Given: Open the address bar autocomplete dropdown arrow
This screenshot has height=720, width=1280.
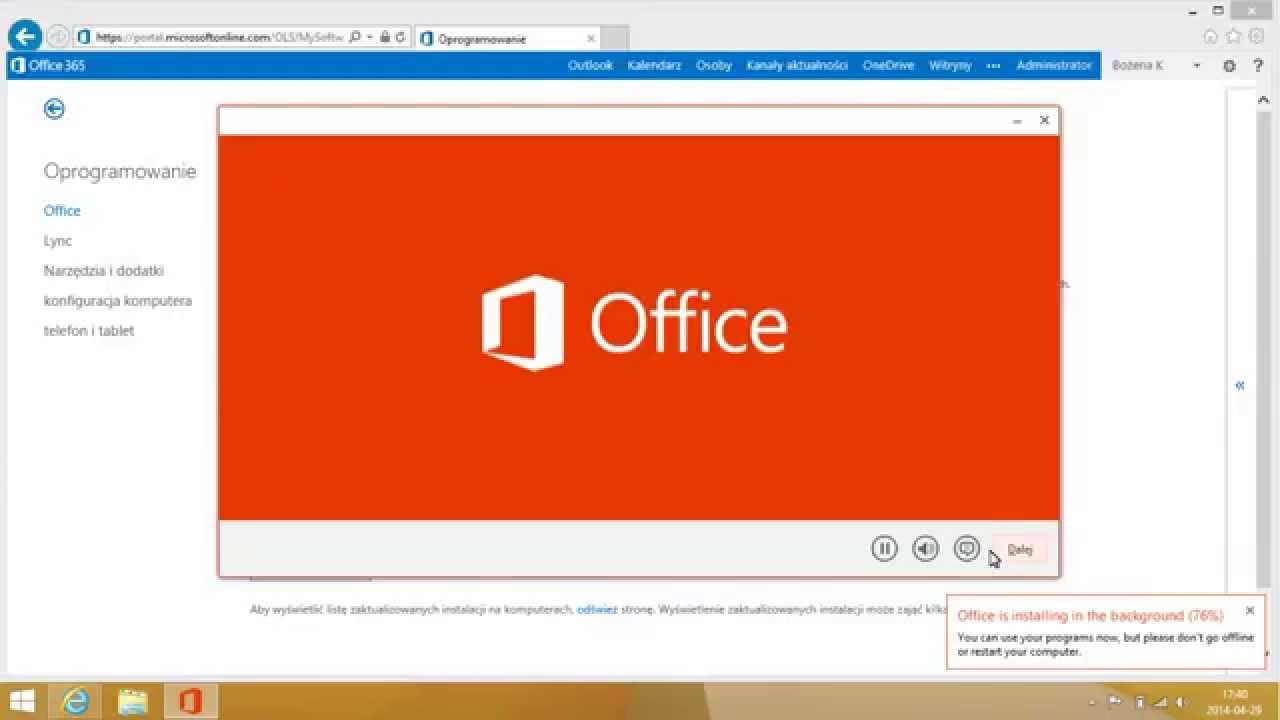Looking at the screenshot, I should point(370,37).
